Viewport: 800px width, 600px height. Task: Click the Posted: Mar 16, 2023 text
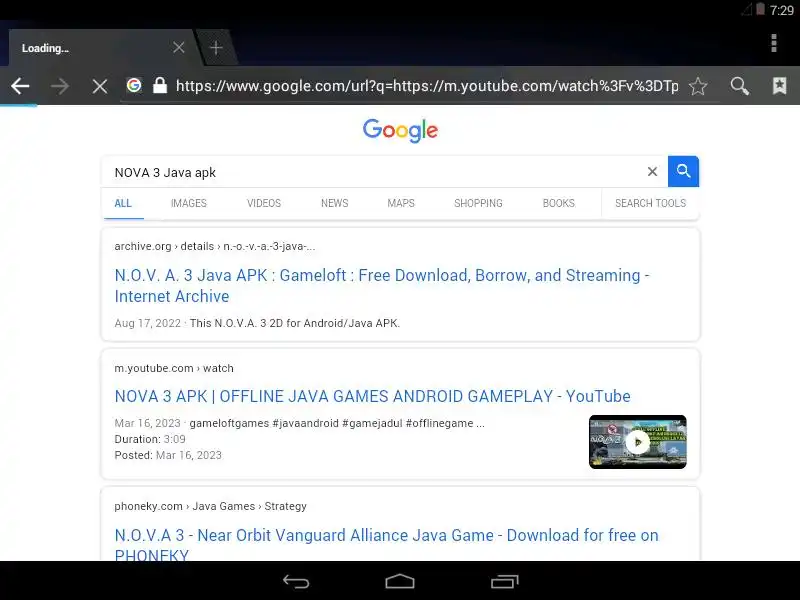click(168, 455)
